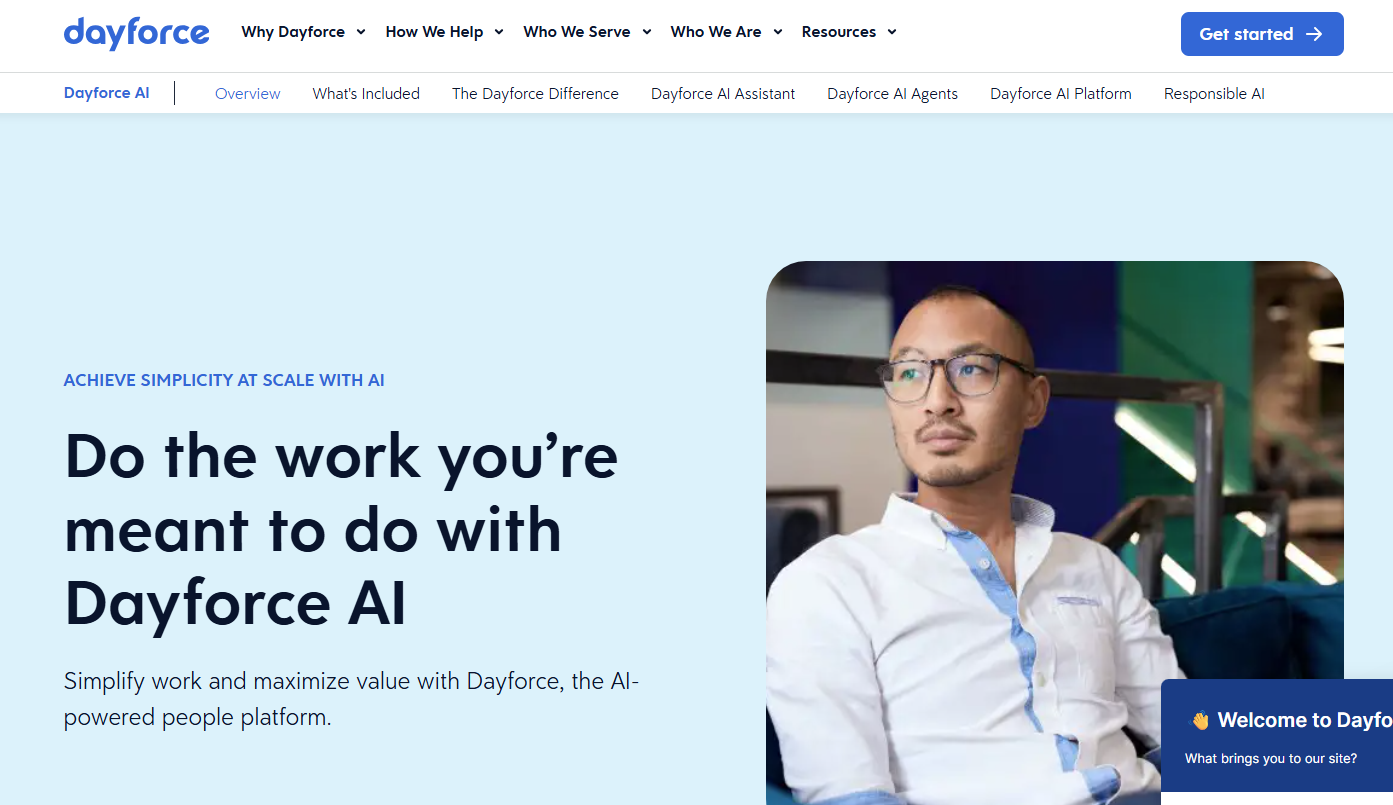The image size is (1393, 805).
Task: Open the Why Dayforce menu
Action: (x=304, y=32)
